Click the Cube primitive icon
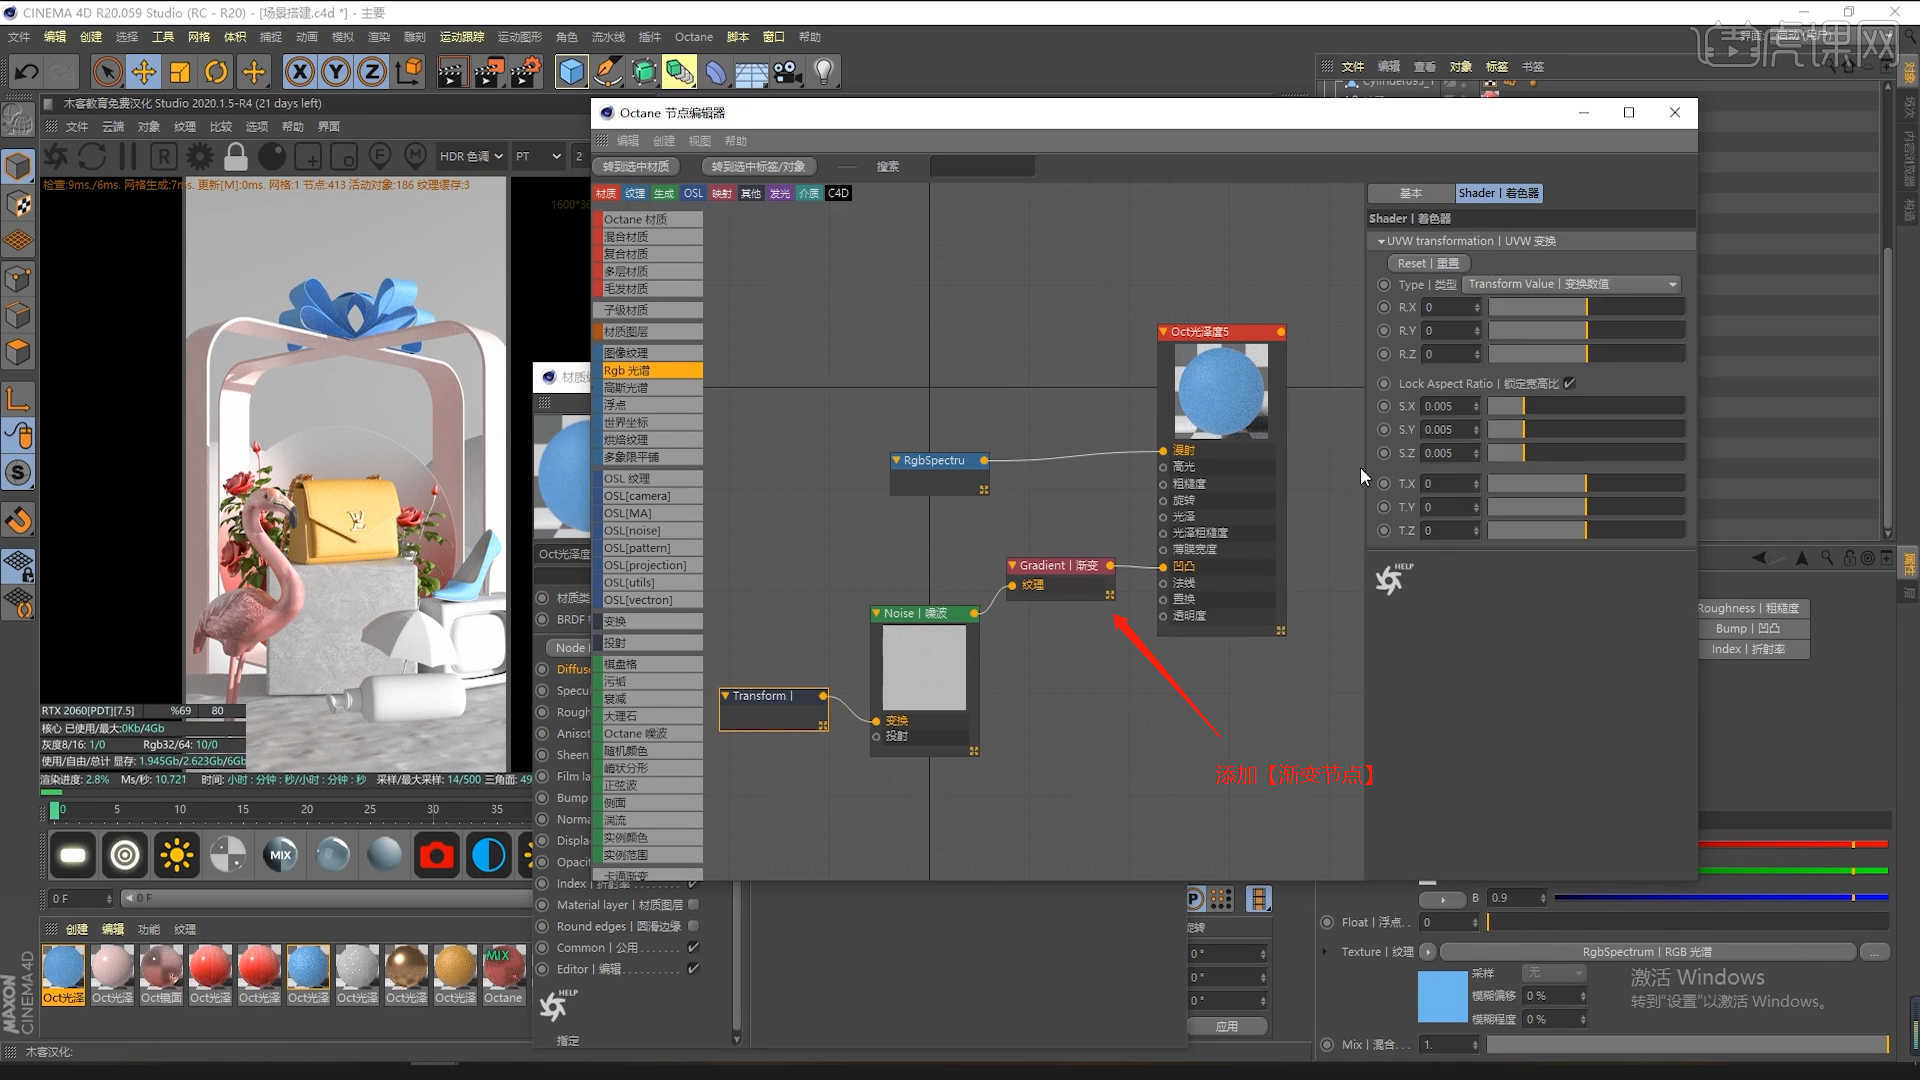1920x1080 pixels. point(571,72)
